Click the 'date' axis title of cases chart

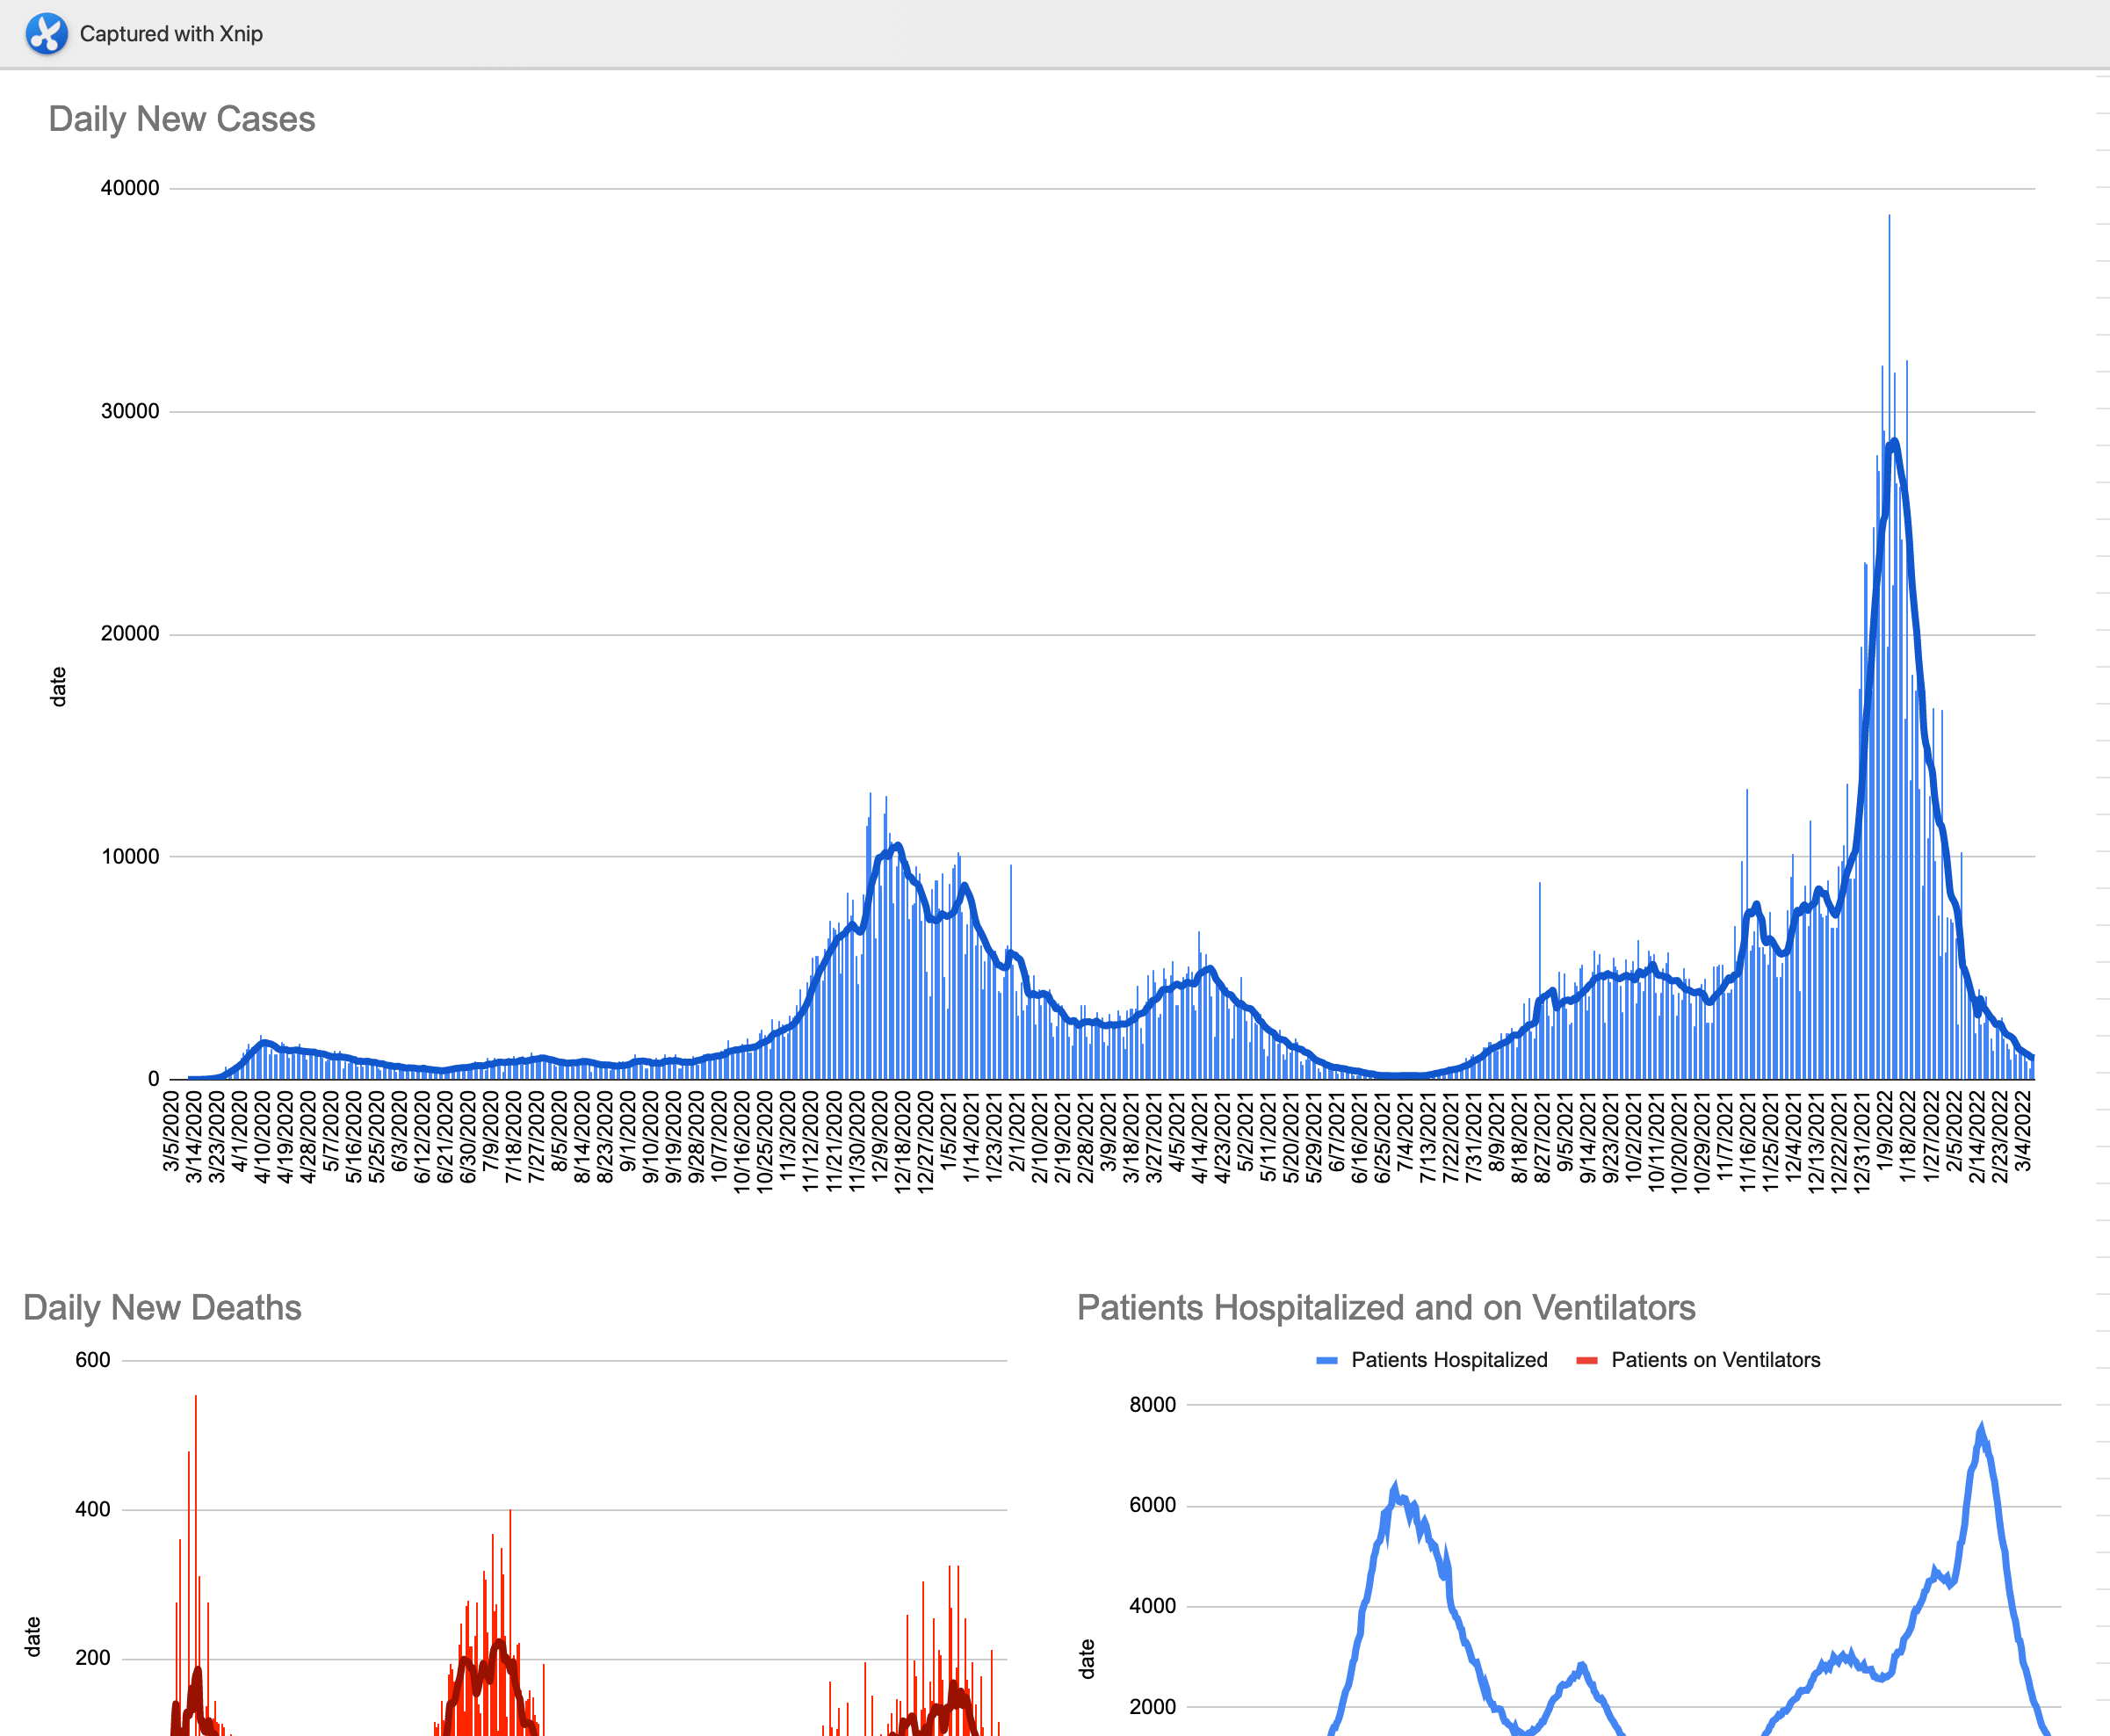coord(58,687)
